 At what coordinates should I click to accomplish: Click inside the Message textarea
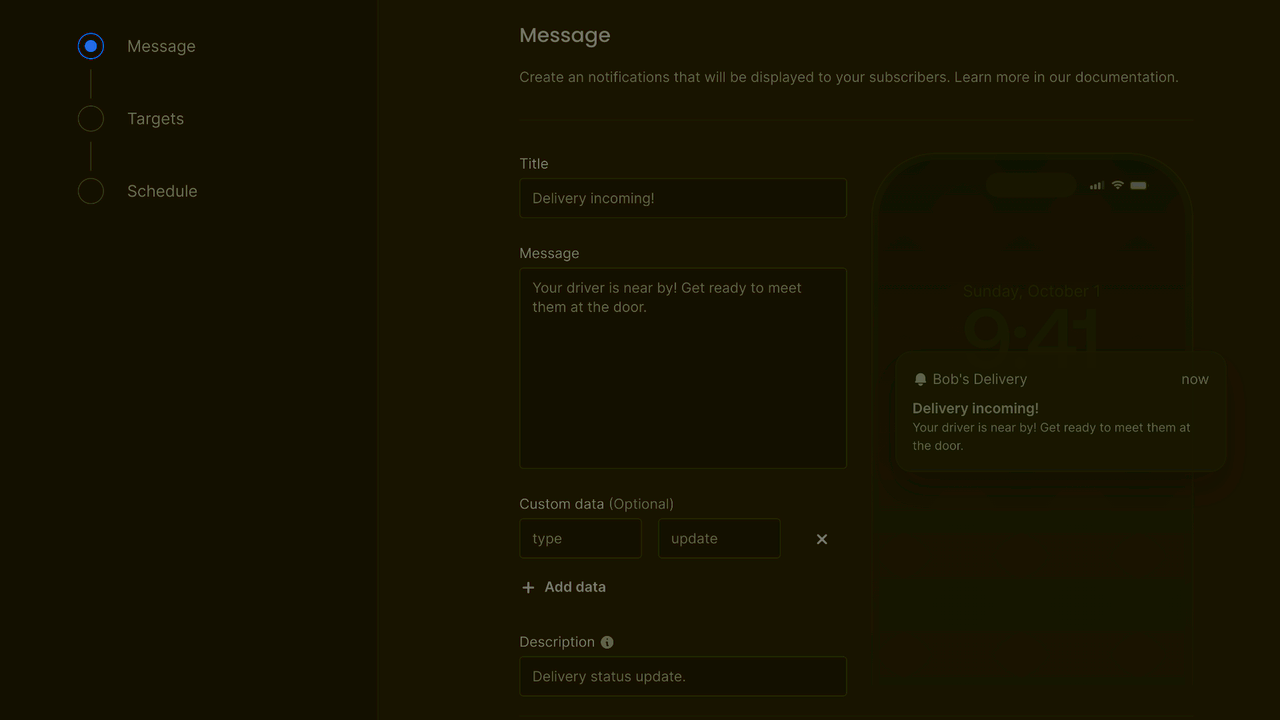(683, 368)
